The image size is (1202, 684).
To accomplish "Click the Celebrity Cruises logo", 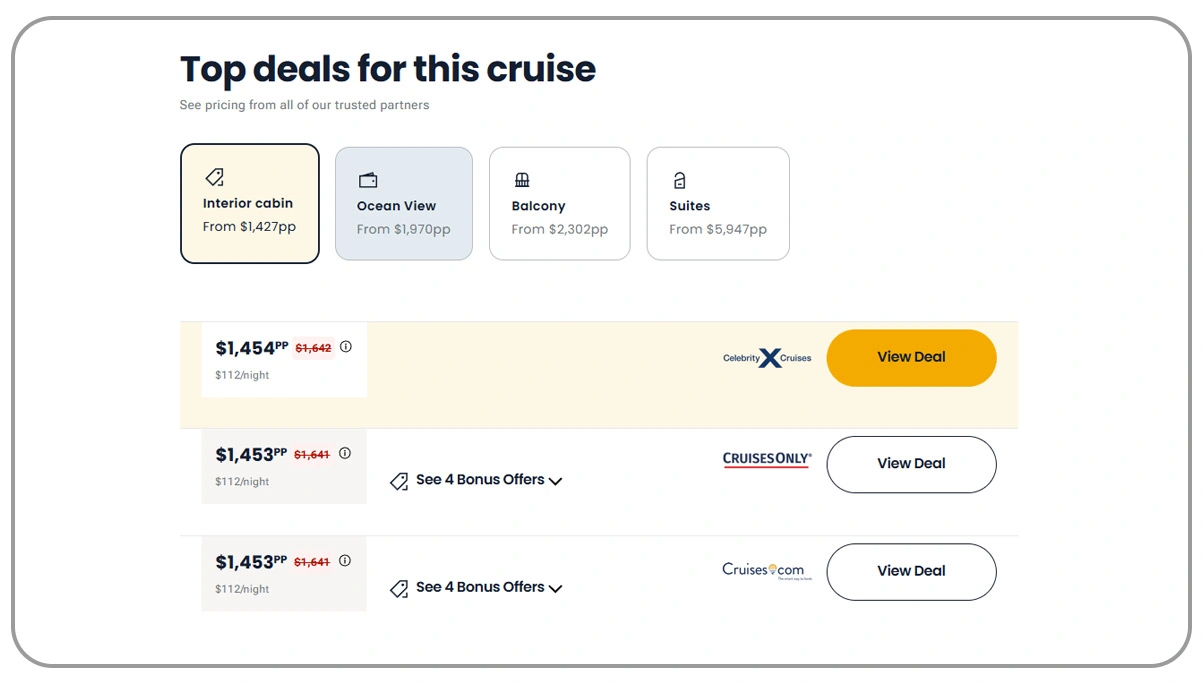I will pyautogui.click(x=767, y=358).
